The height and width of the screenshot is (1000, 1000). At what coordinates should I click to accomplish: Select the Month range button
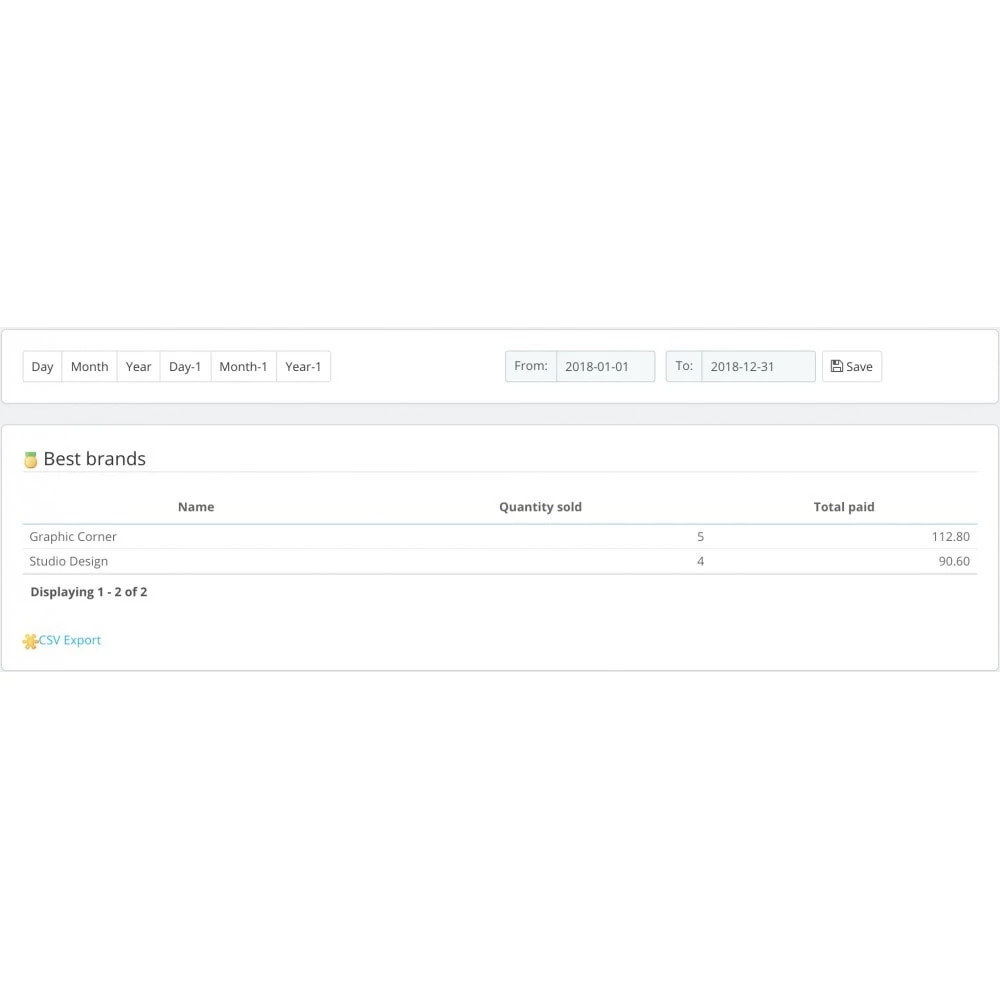click(89, 367)
